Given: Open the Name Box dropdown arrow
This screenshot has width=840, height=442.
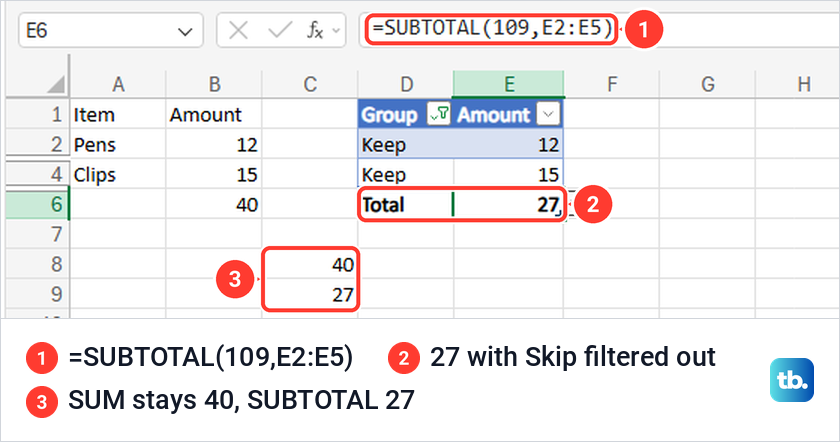Looking at the screenshot, I should [185, 32].
